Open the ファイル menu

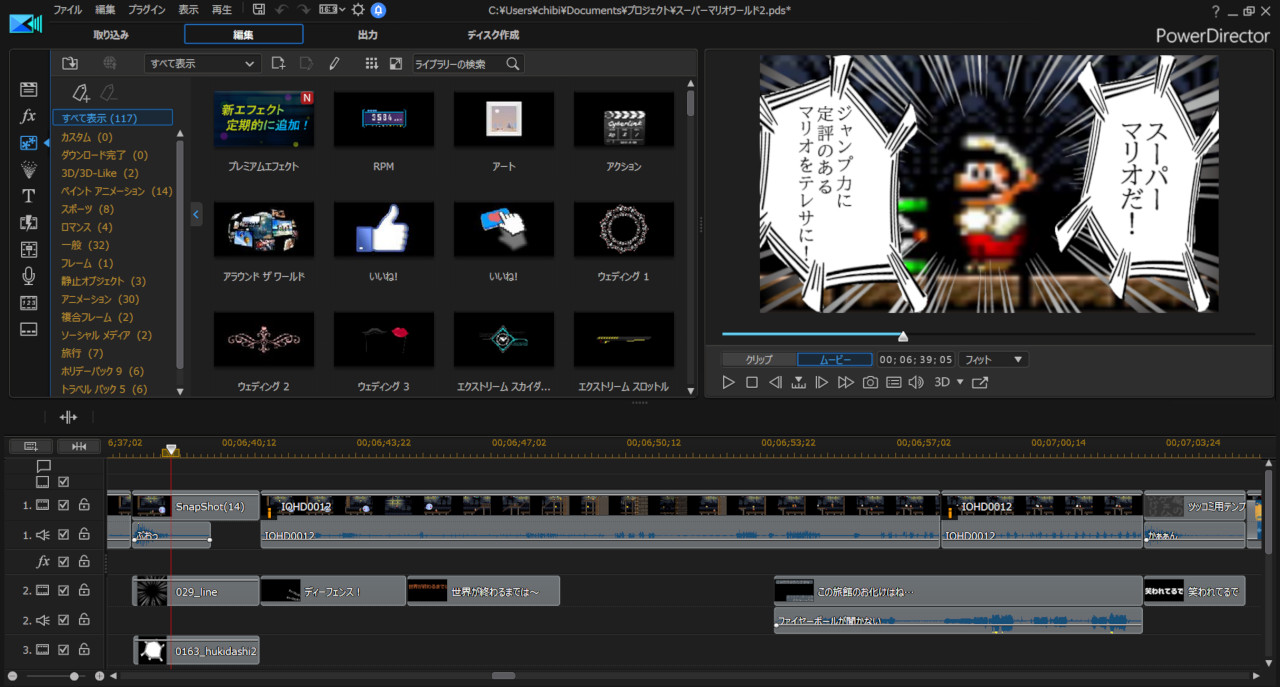coord(68,9)
